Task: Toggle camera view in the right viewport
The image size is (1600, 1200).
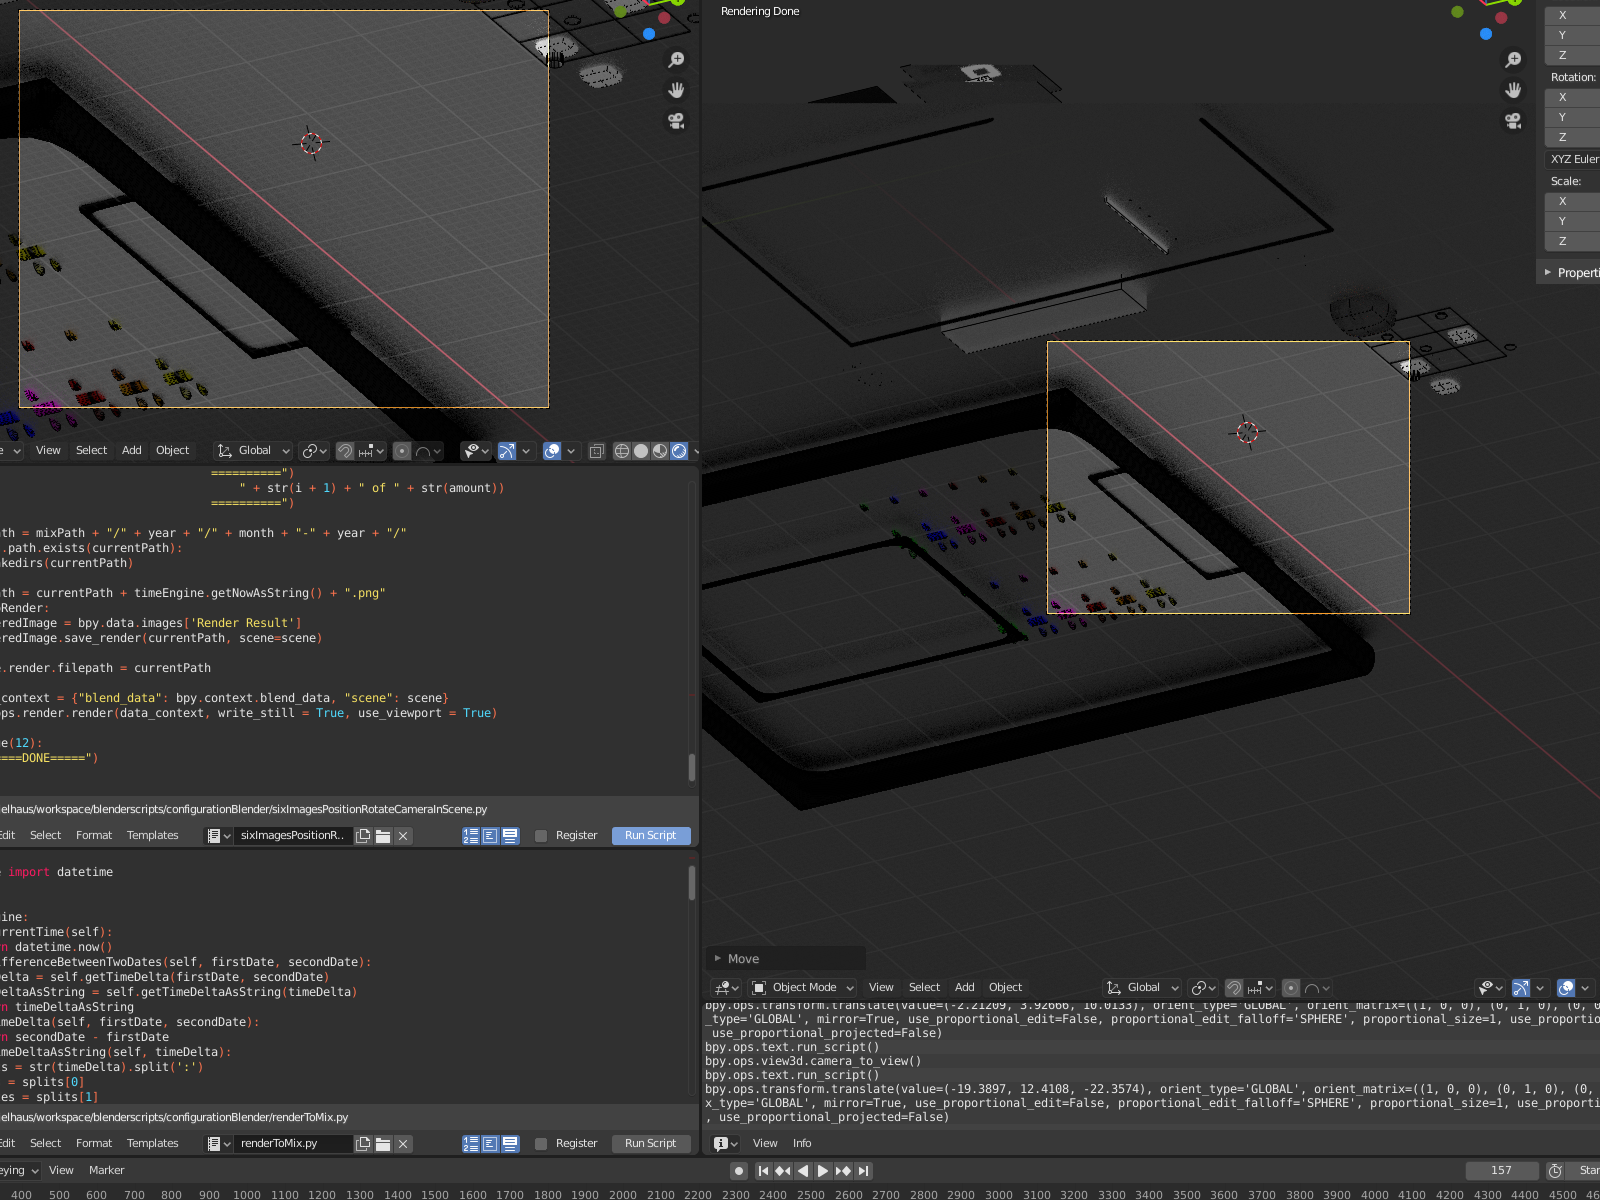Action: [x=1513, y=121]
